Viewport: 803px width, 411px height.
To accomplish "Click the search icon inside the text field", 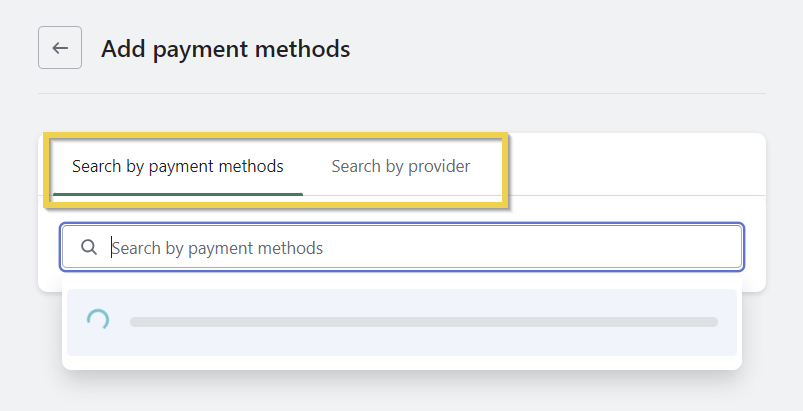I will (x=89, y=247).
